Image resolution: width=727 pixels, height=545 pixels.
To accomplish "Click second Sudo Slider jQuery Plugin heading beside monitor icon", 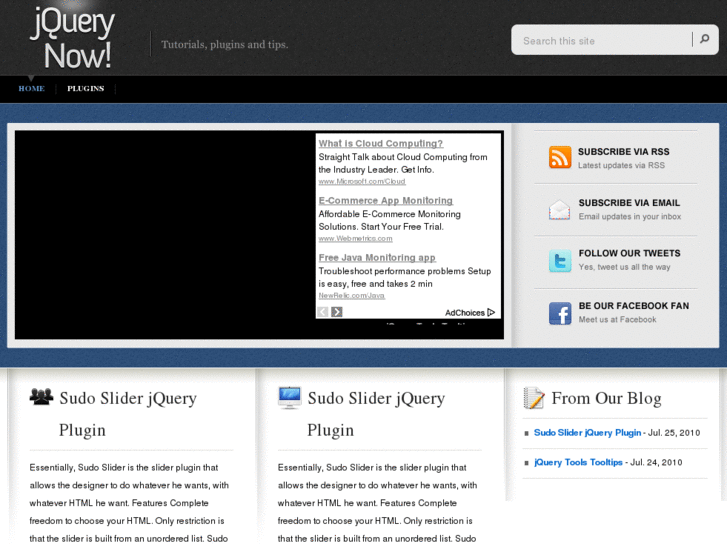I will pyautogui.click(x=376, y=414).
